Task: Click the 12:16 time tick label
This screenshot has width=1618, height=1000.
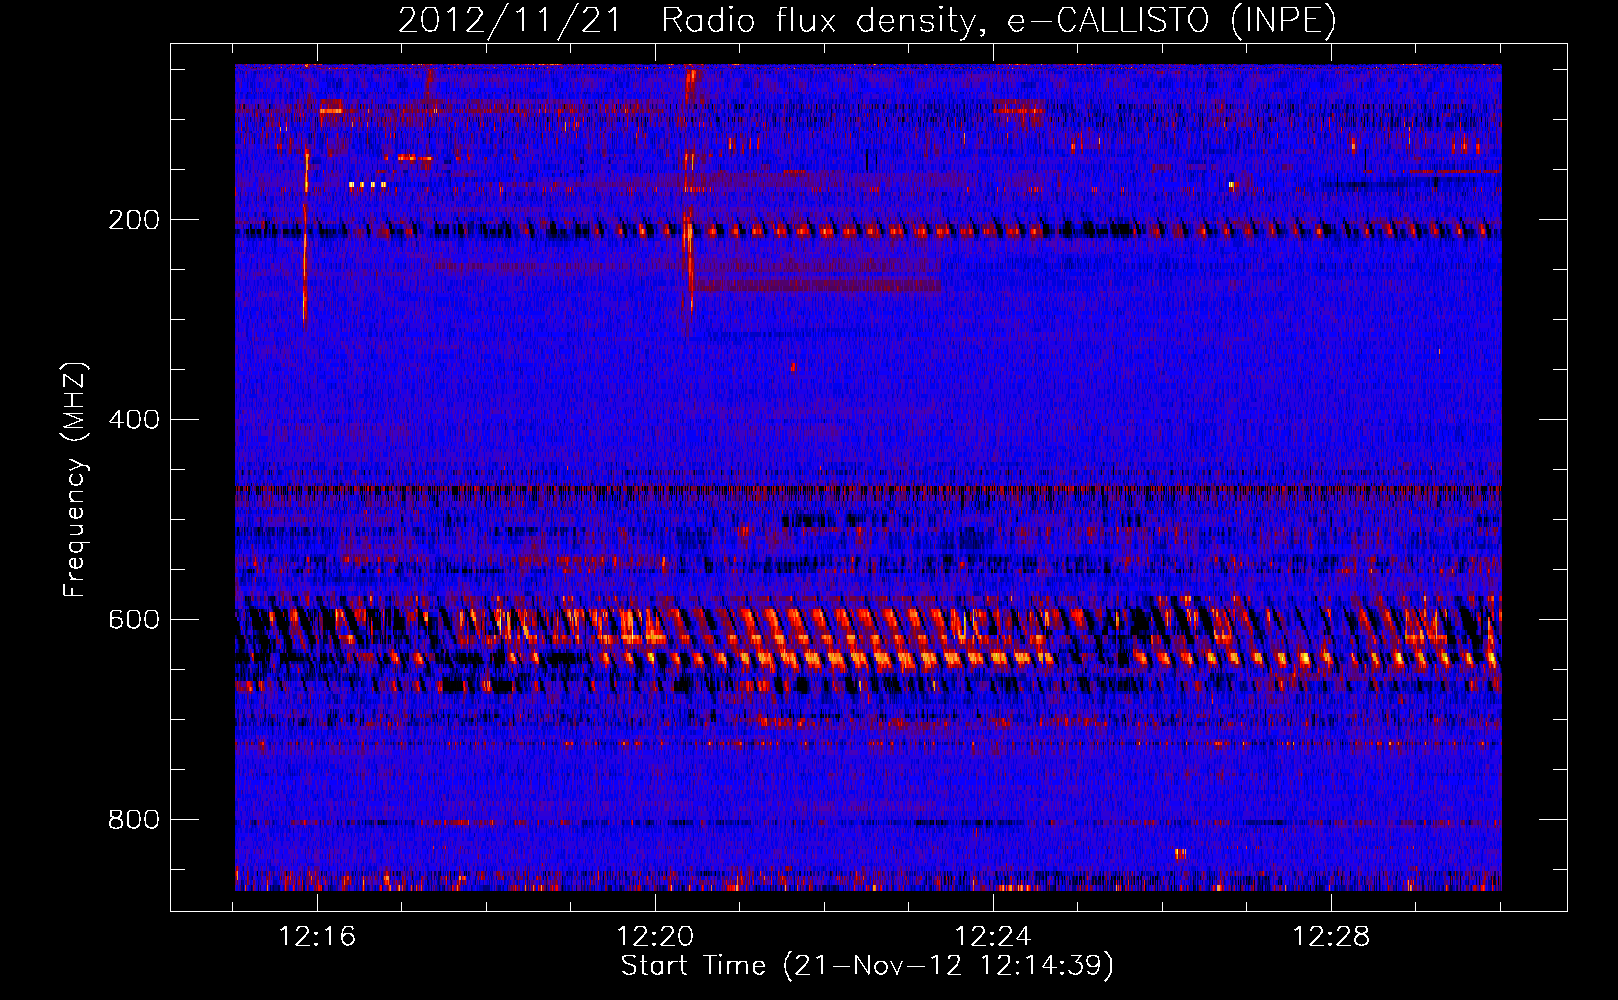Action: [317, 937]
